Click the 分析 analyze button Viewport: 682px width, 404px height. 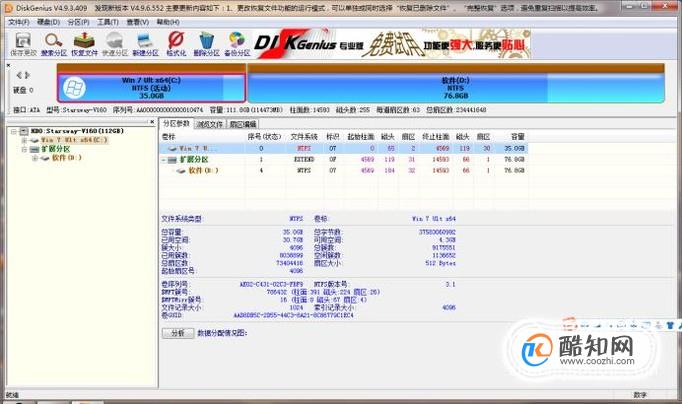[178, 333]
